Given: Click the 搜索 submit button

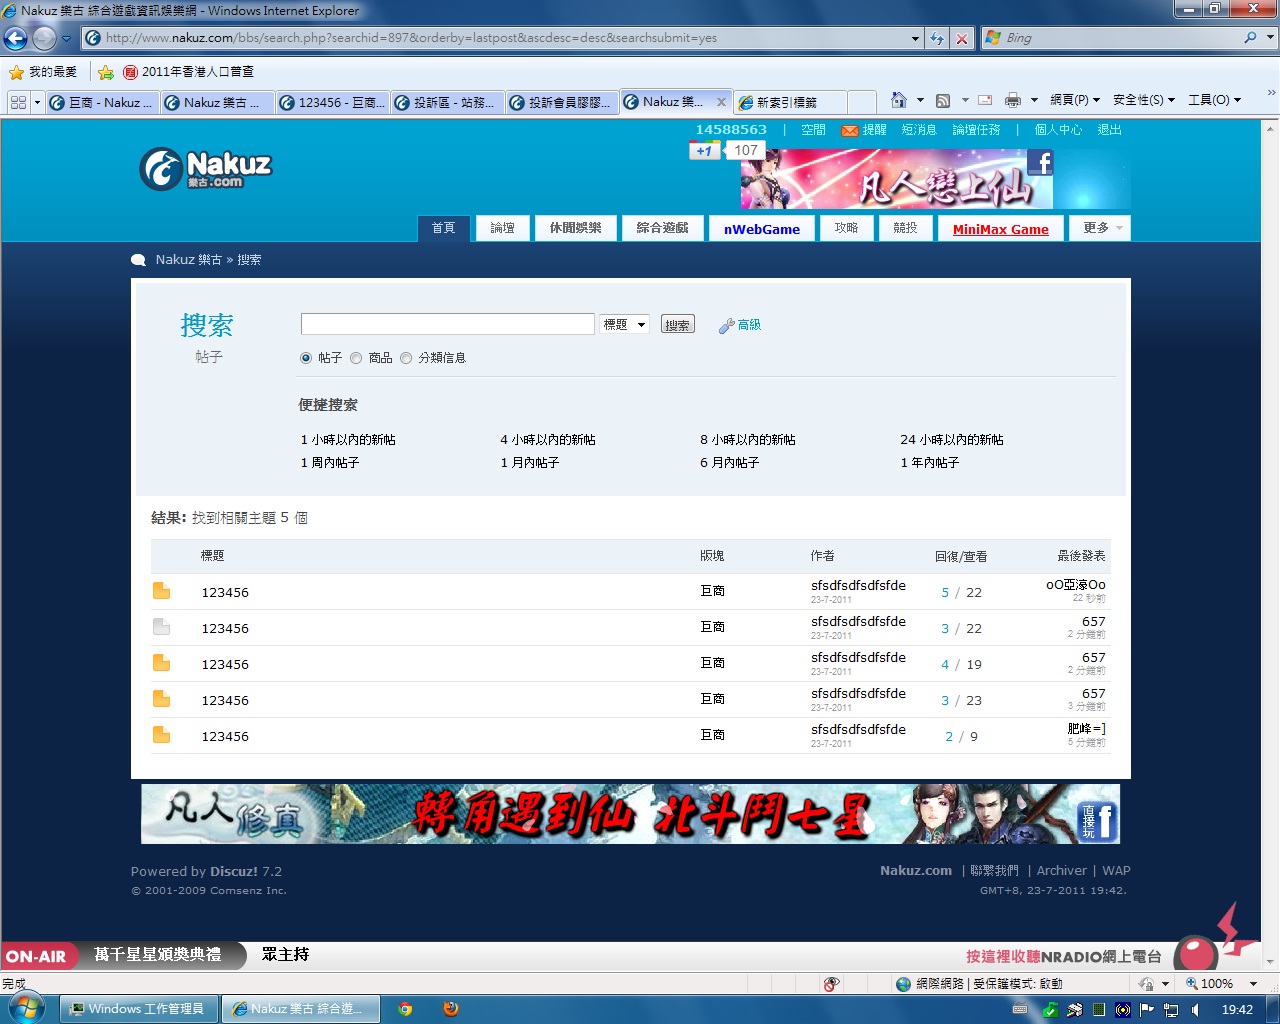Looking at the screenshot, I should pyautogui.click(x=677, y=325).
